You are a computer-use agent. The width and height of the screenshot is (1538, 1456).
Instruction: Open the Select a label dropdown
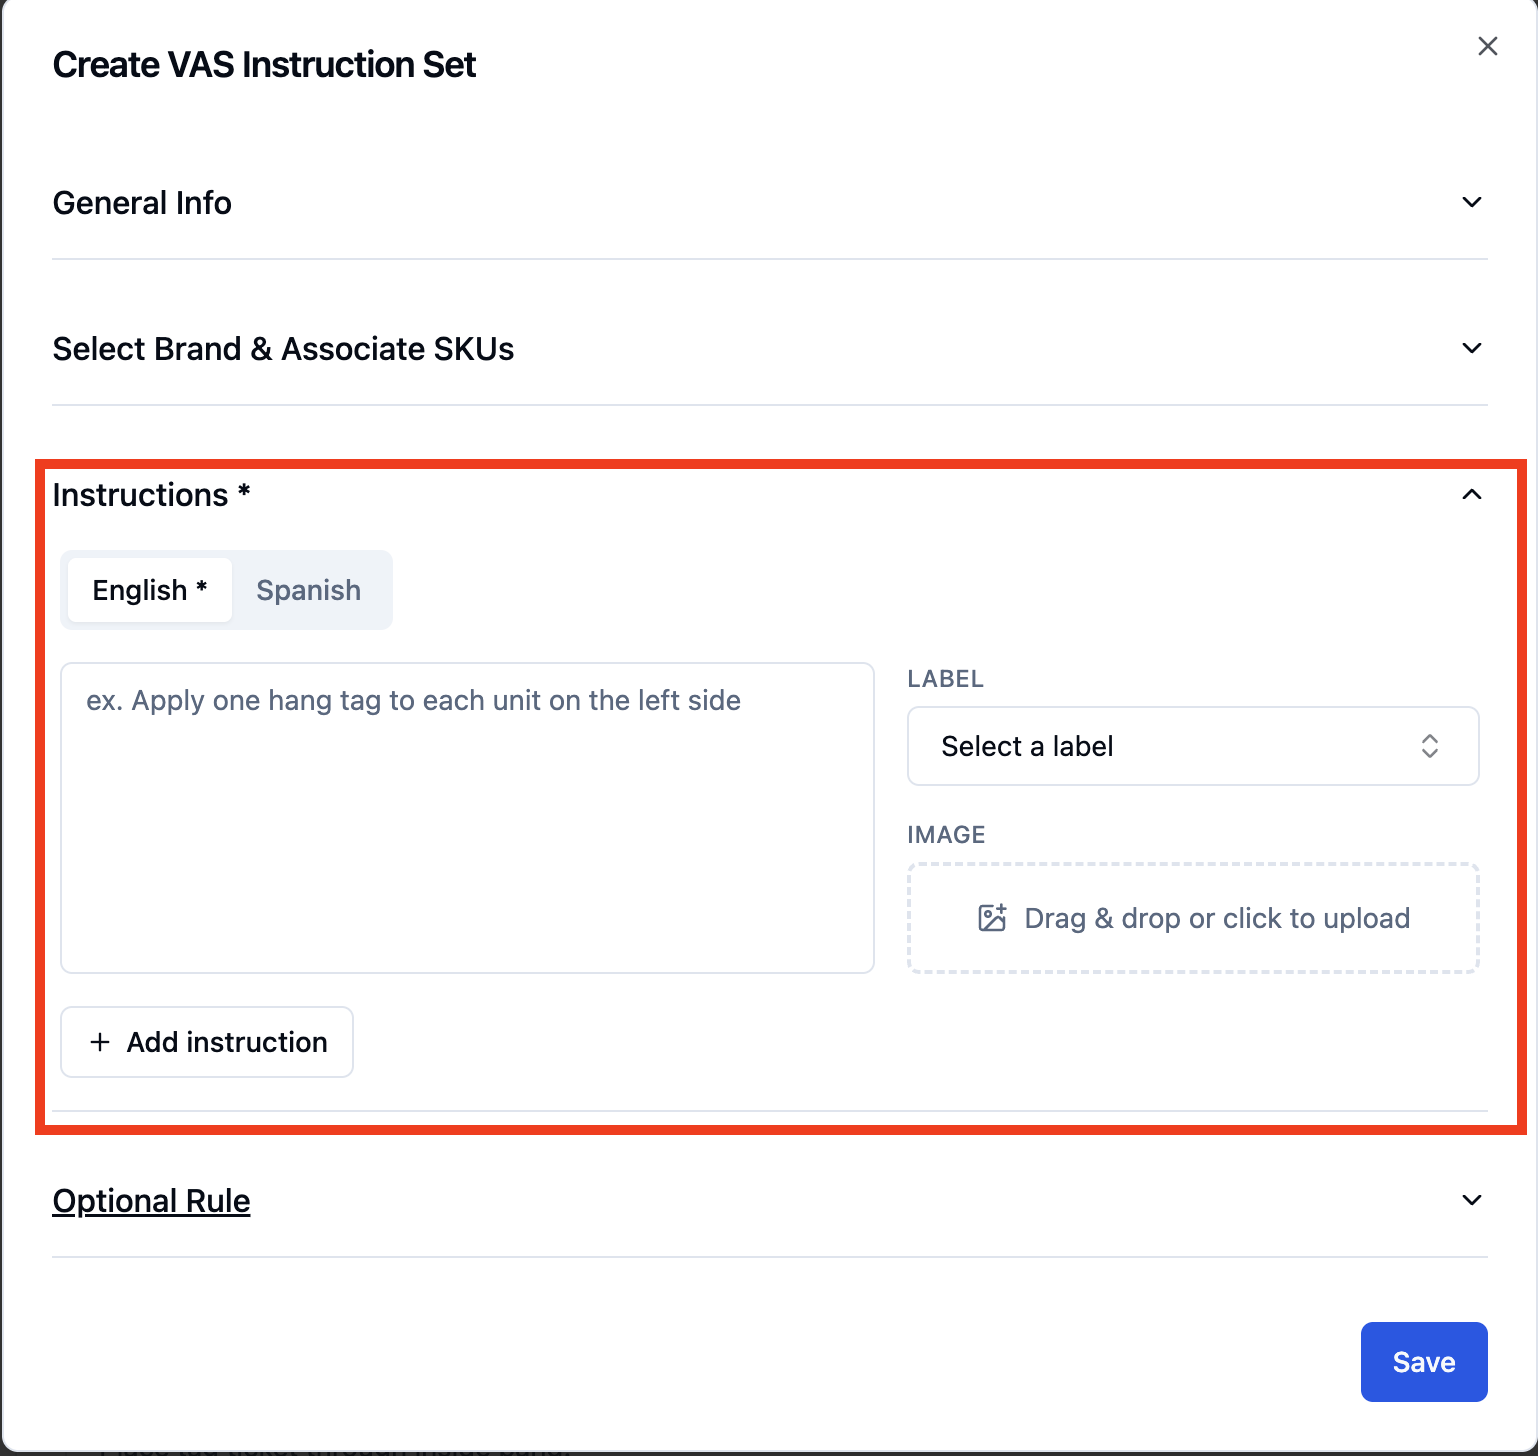click(x=1193, y=746)
